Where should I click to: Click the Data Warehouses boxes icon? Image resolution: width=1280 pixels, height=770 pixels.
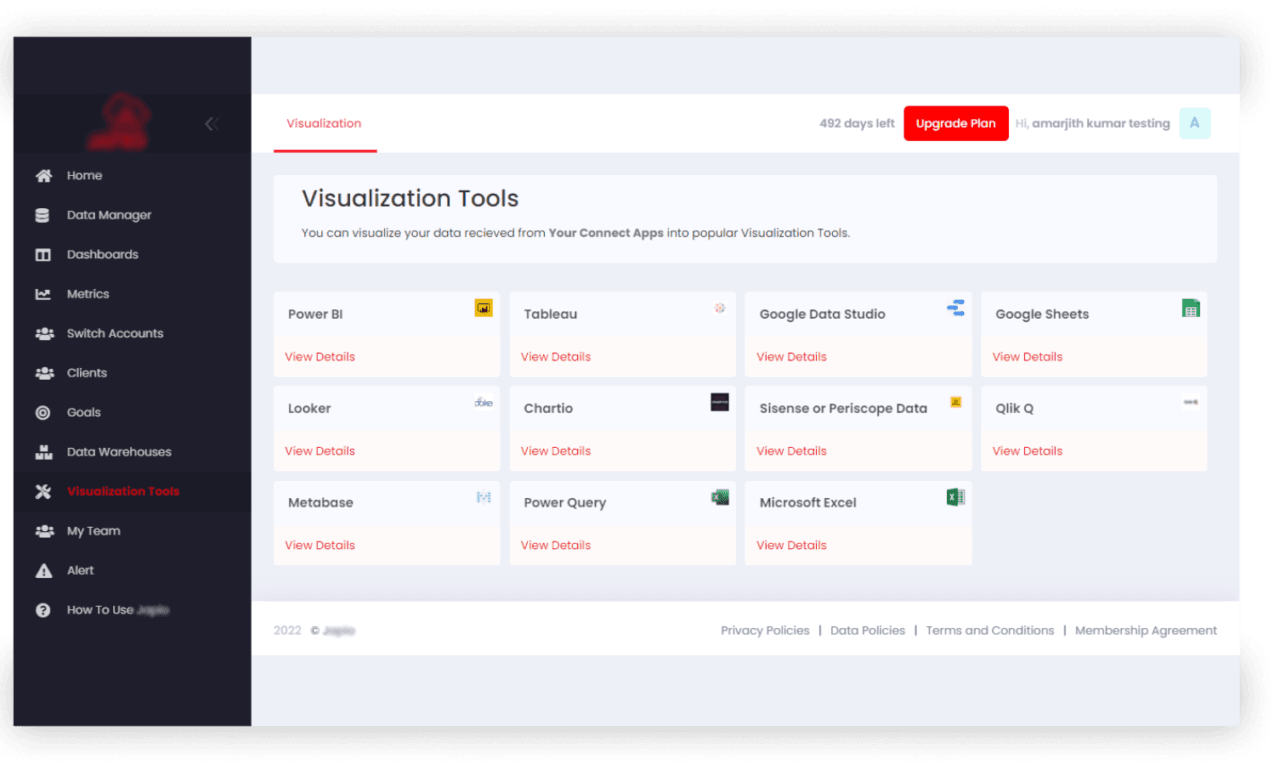[x=43, y=452]
